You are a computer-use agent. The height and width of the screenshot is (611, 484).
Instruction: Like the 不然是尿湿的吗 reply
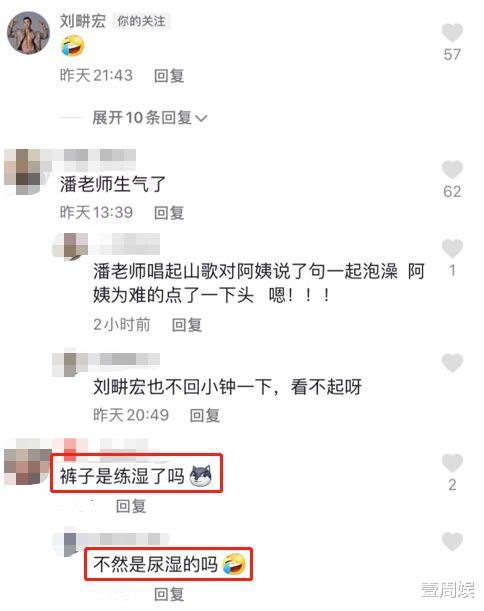pos(452,541)
